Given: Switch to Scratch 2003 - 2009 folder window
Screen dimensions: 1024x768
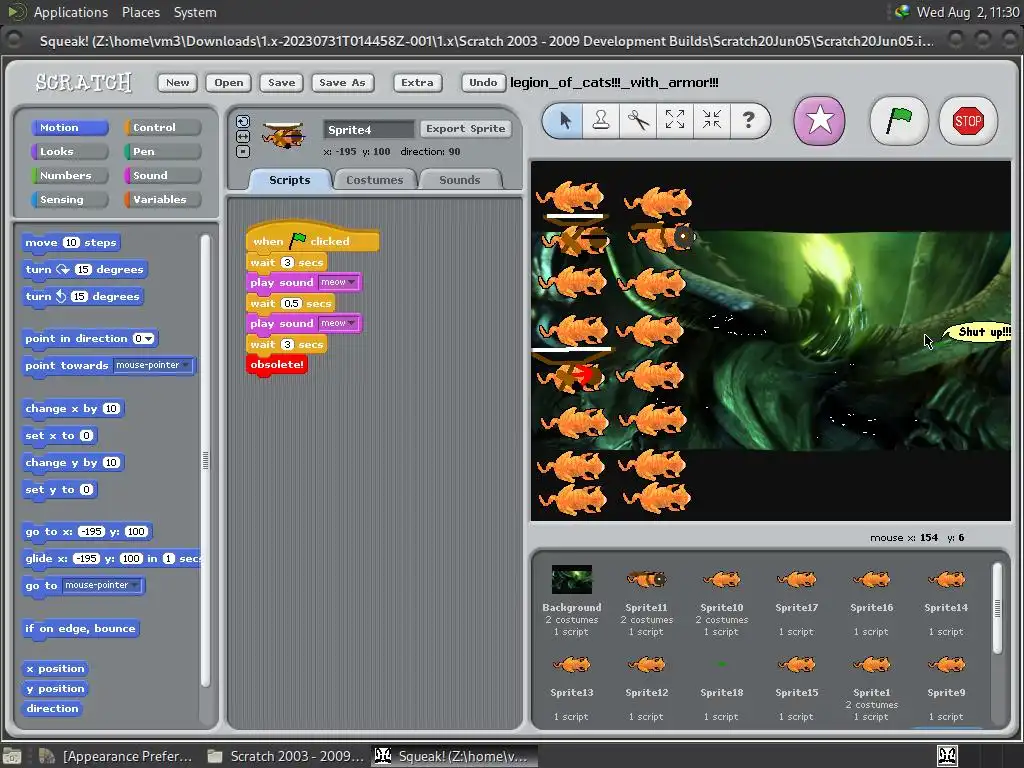Looking at the screenshot, I should tap(285, 756).
